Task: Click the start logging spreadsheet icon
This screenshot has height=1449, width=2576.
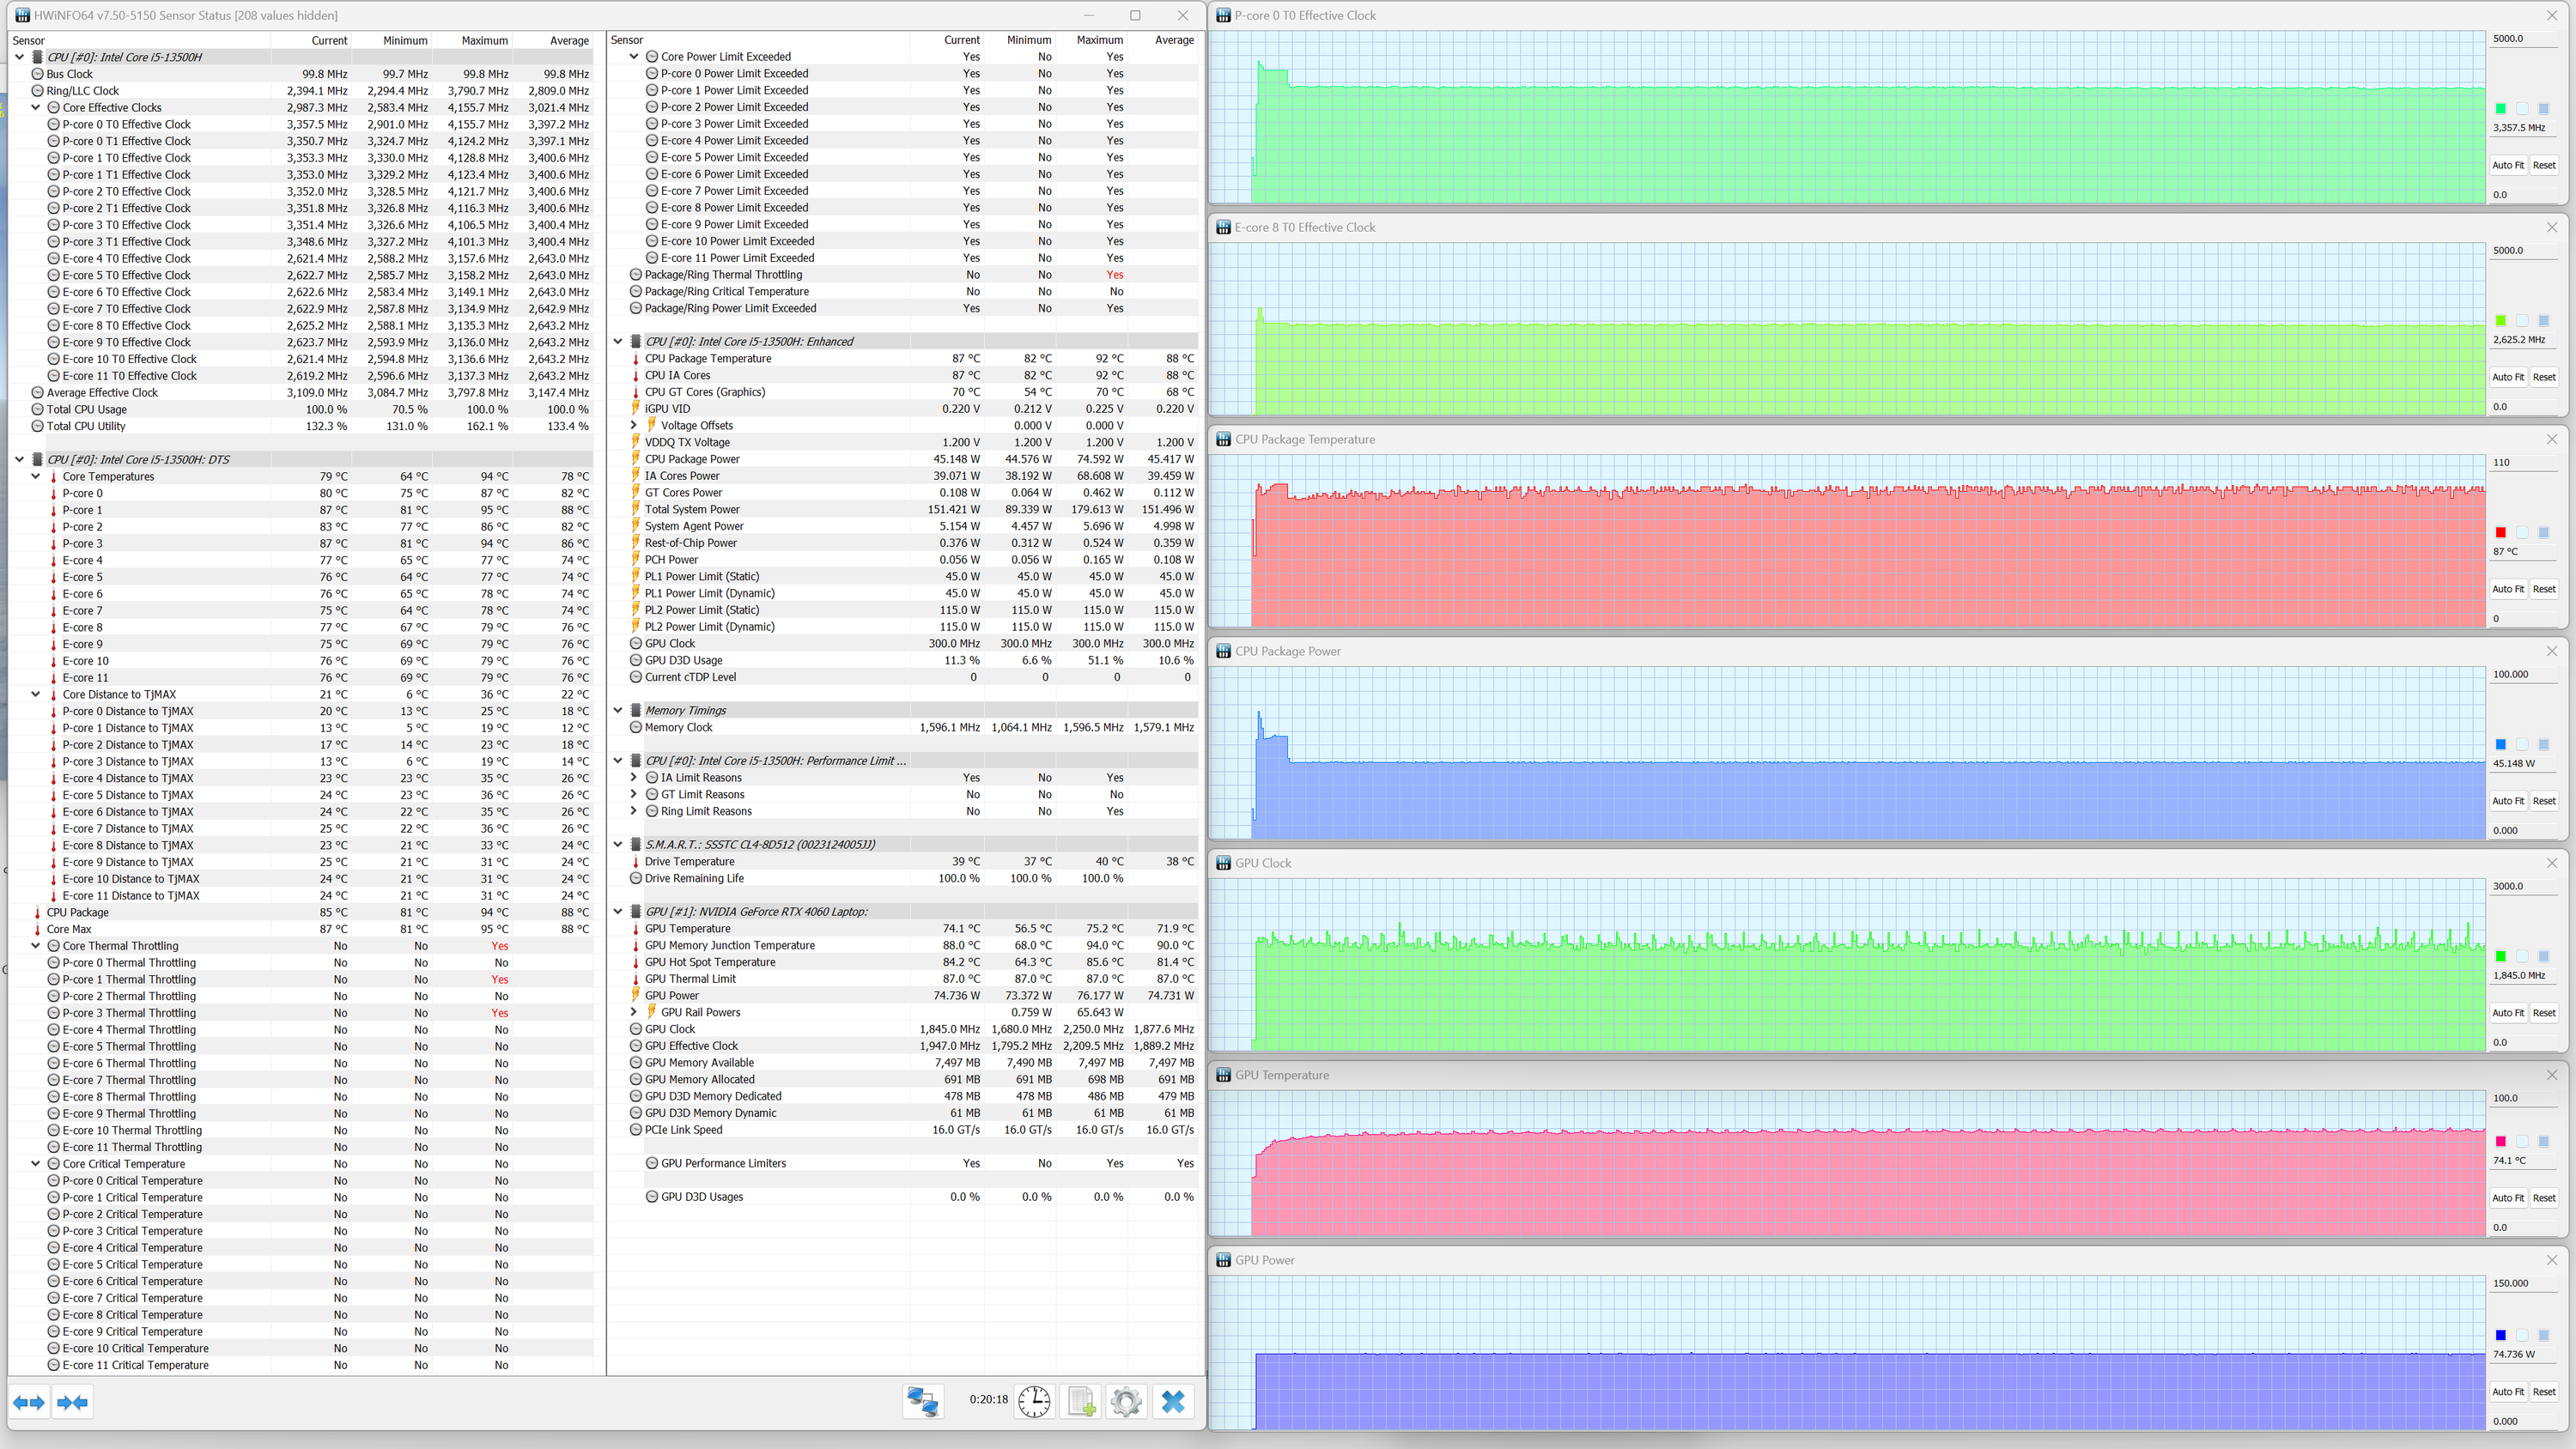Action: pyautogui.click(x=1081, y=1401)
